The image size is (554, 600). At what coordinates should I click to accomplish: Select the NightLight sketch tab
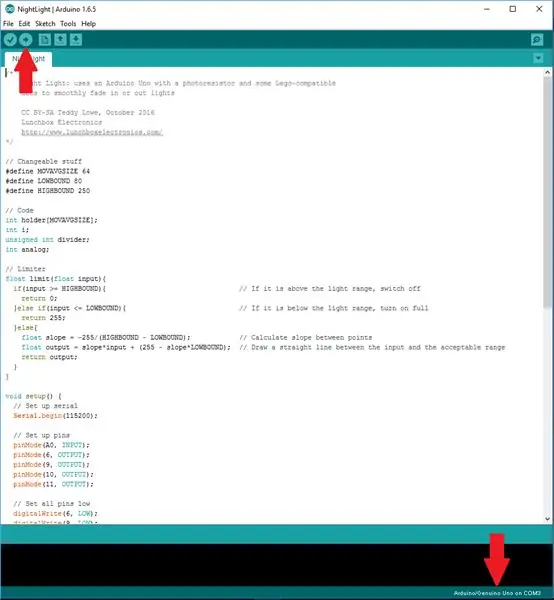(x=28, y=59)
